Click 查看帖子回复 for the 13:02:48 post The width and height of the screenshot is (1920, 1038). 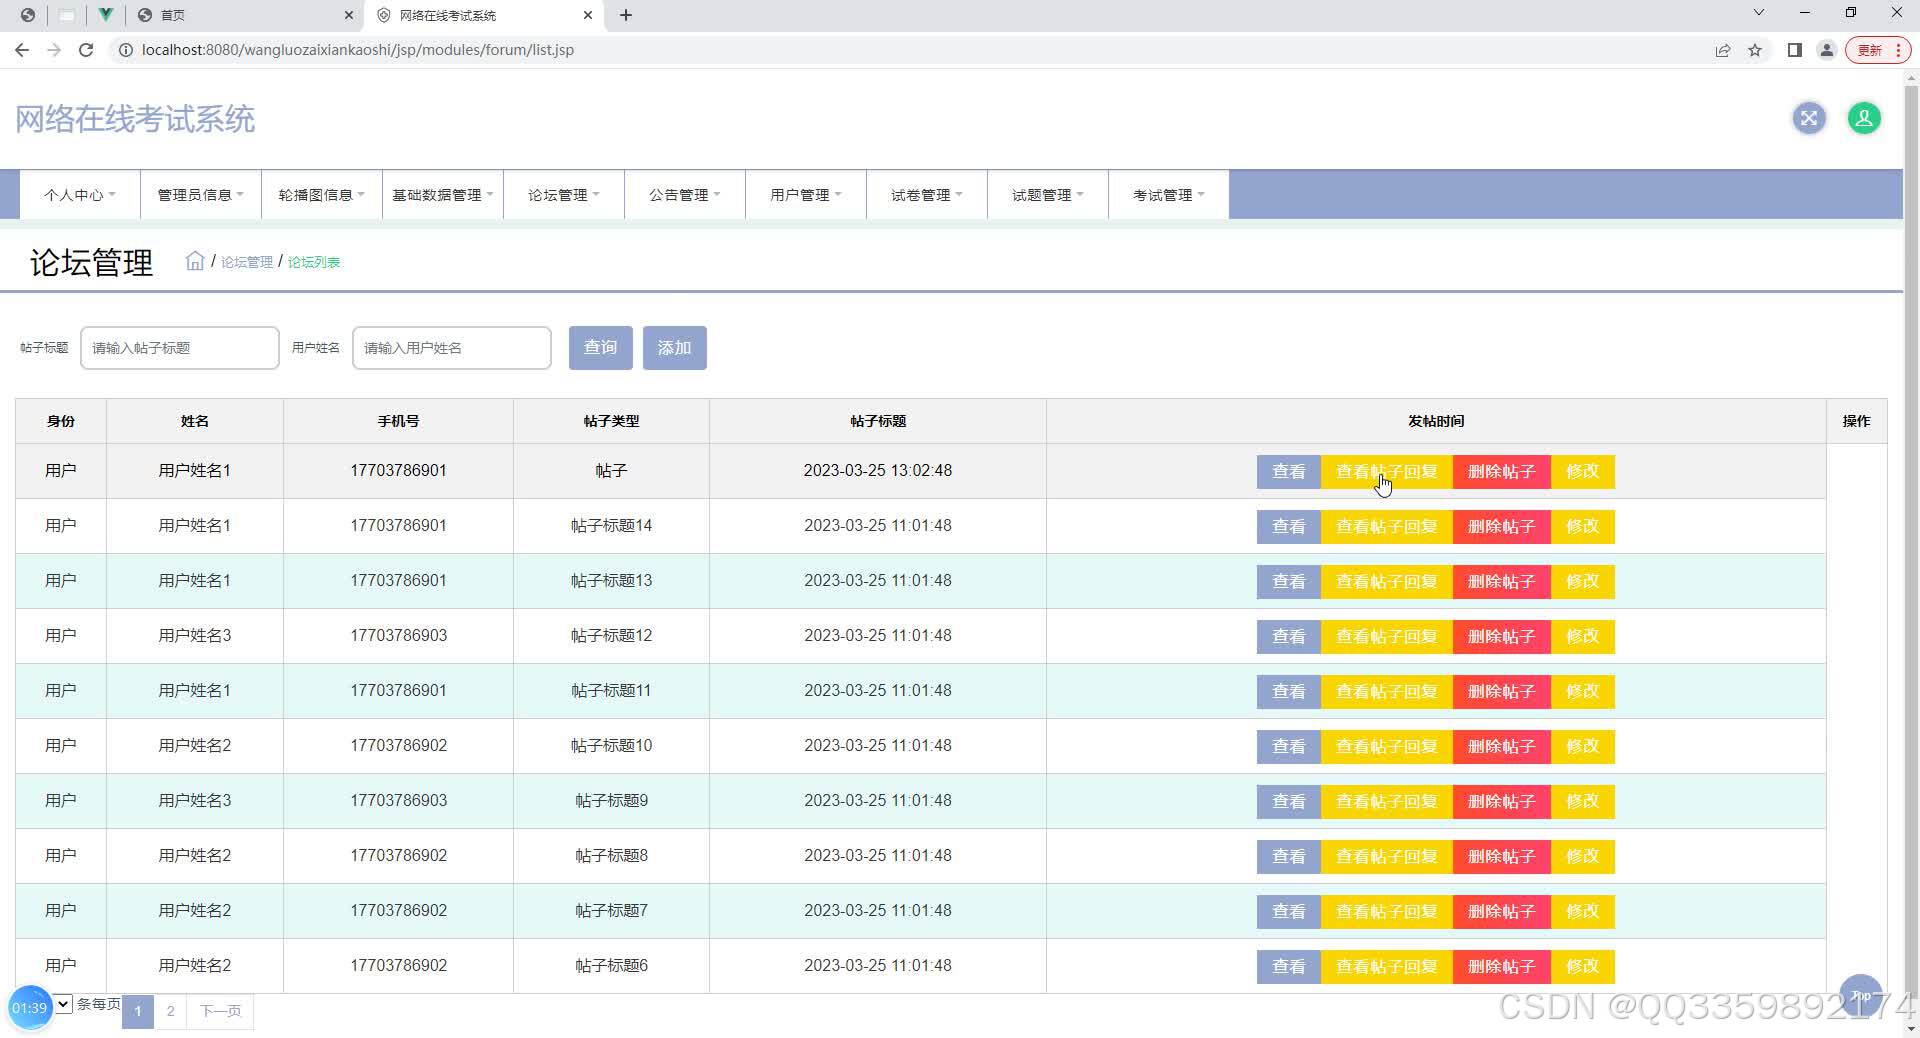pos(1386,472)
